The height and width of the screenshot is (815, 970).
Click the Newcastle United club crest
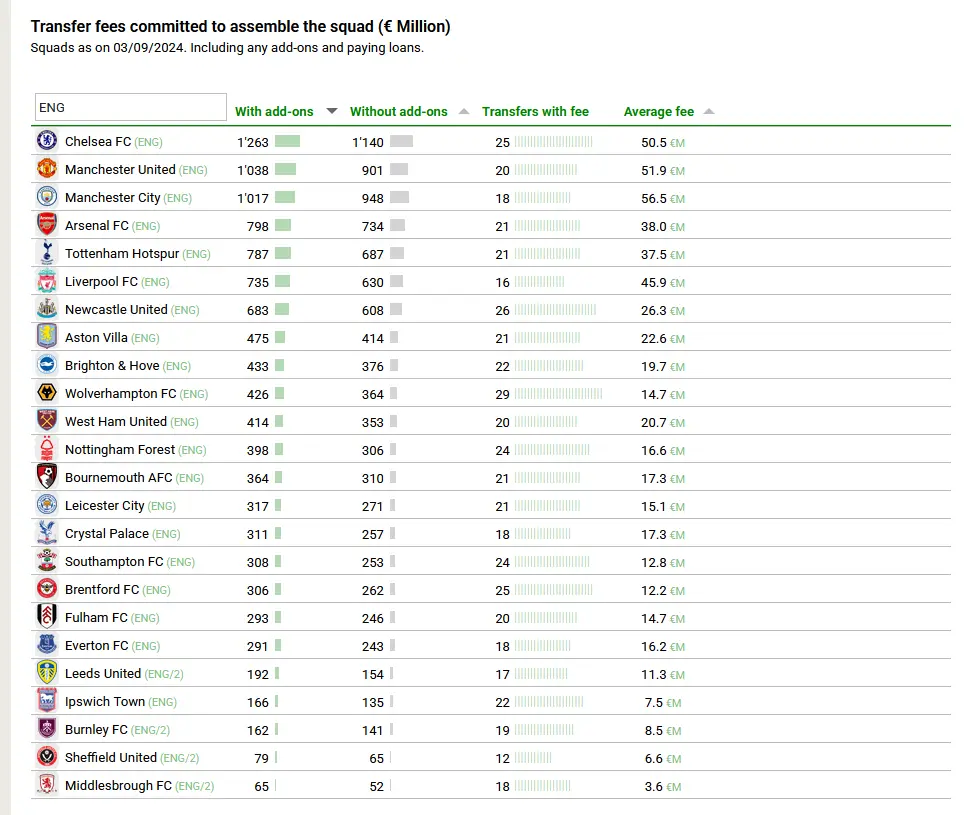pos(46,308)
